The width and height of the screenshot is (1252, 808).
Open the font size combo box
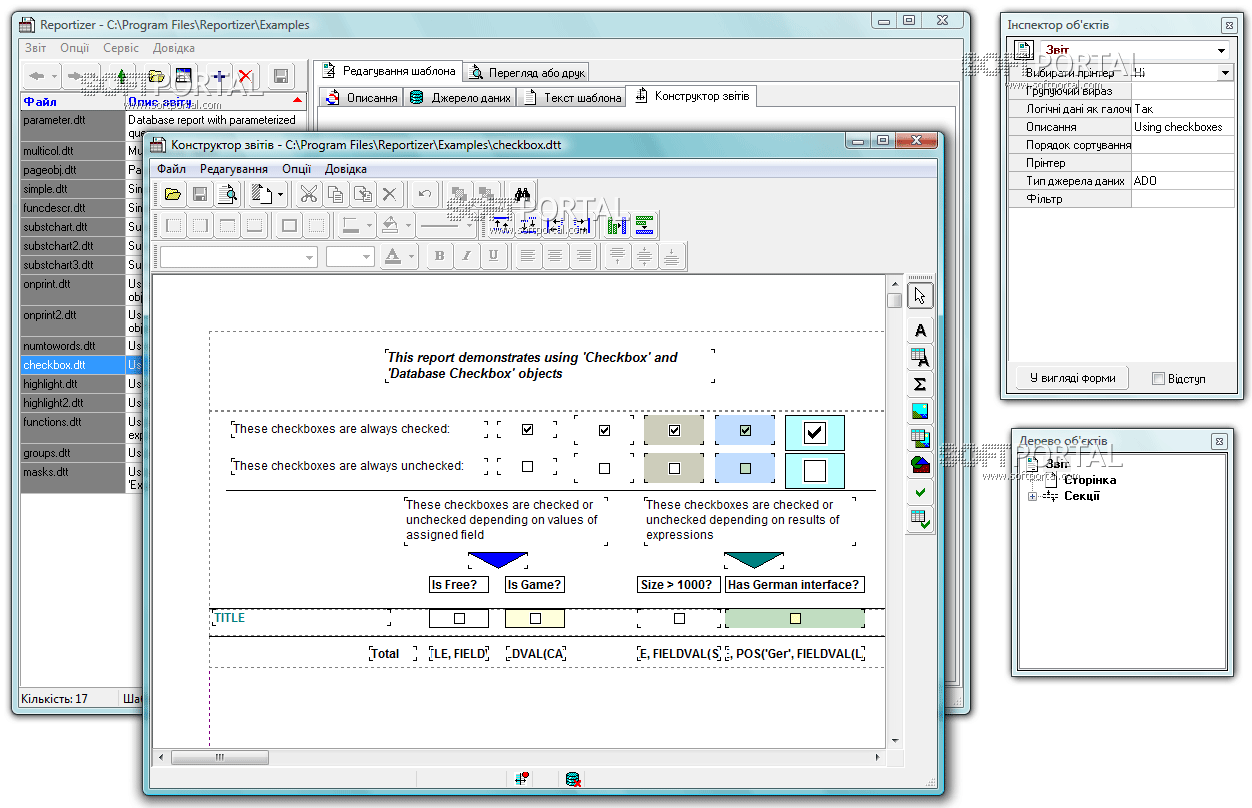tap(366, 257)
